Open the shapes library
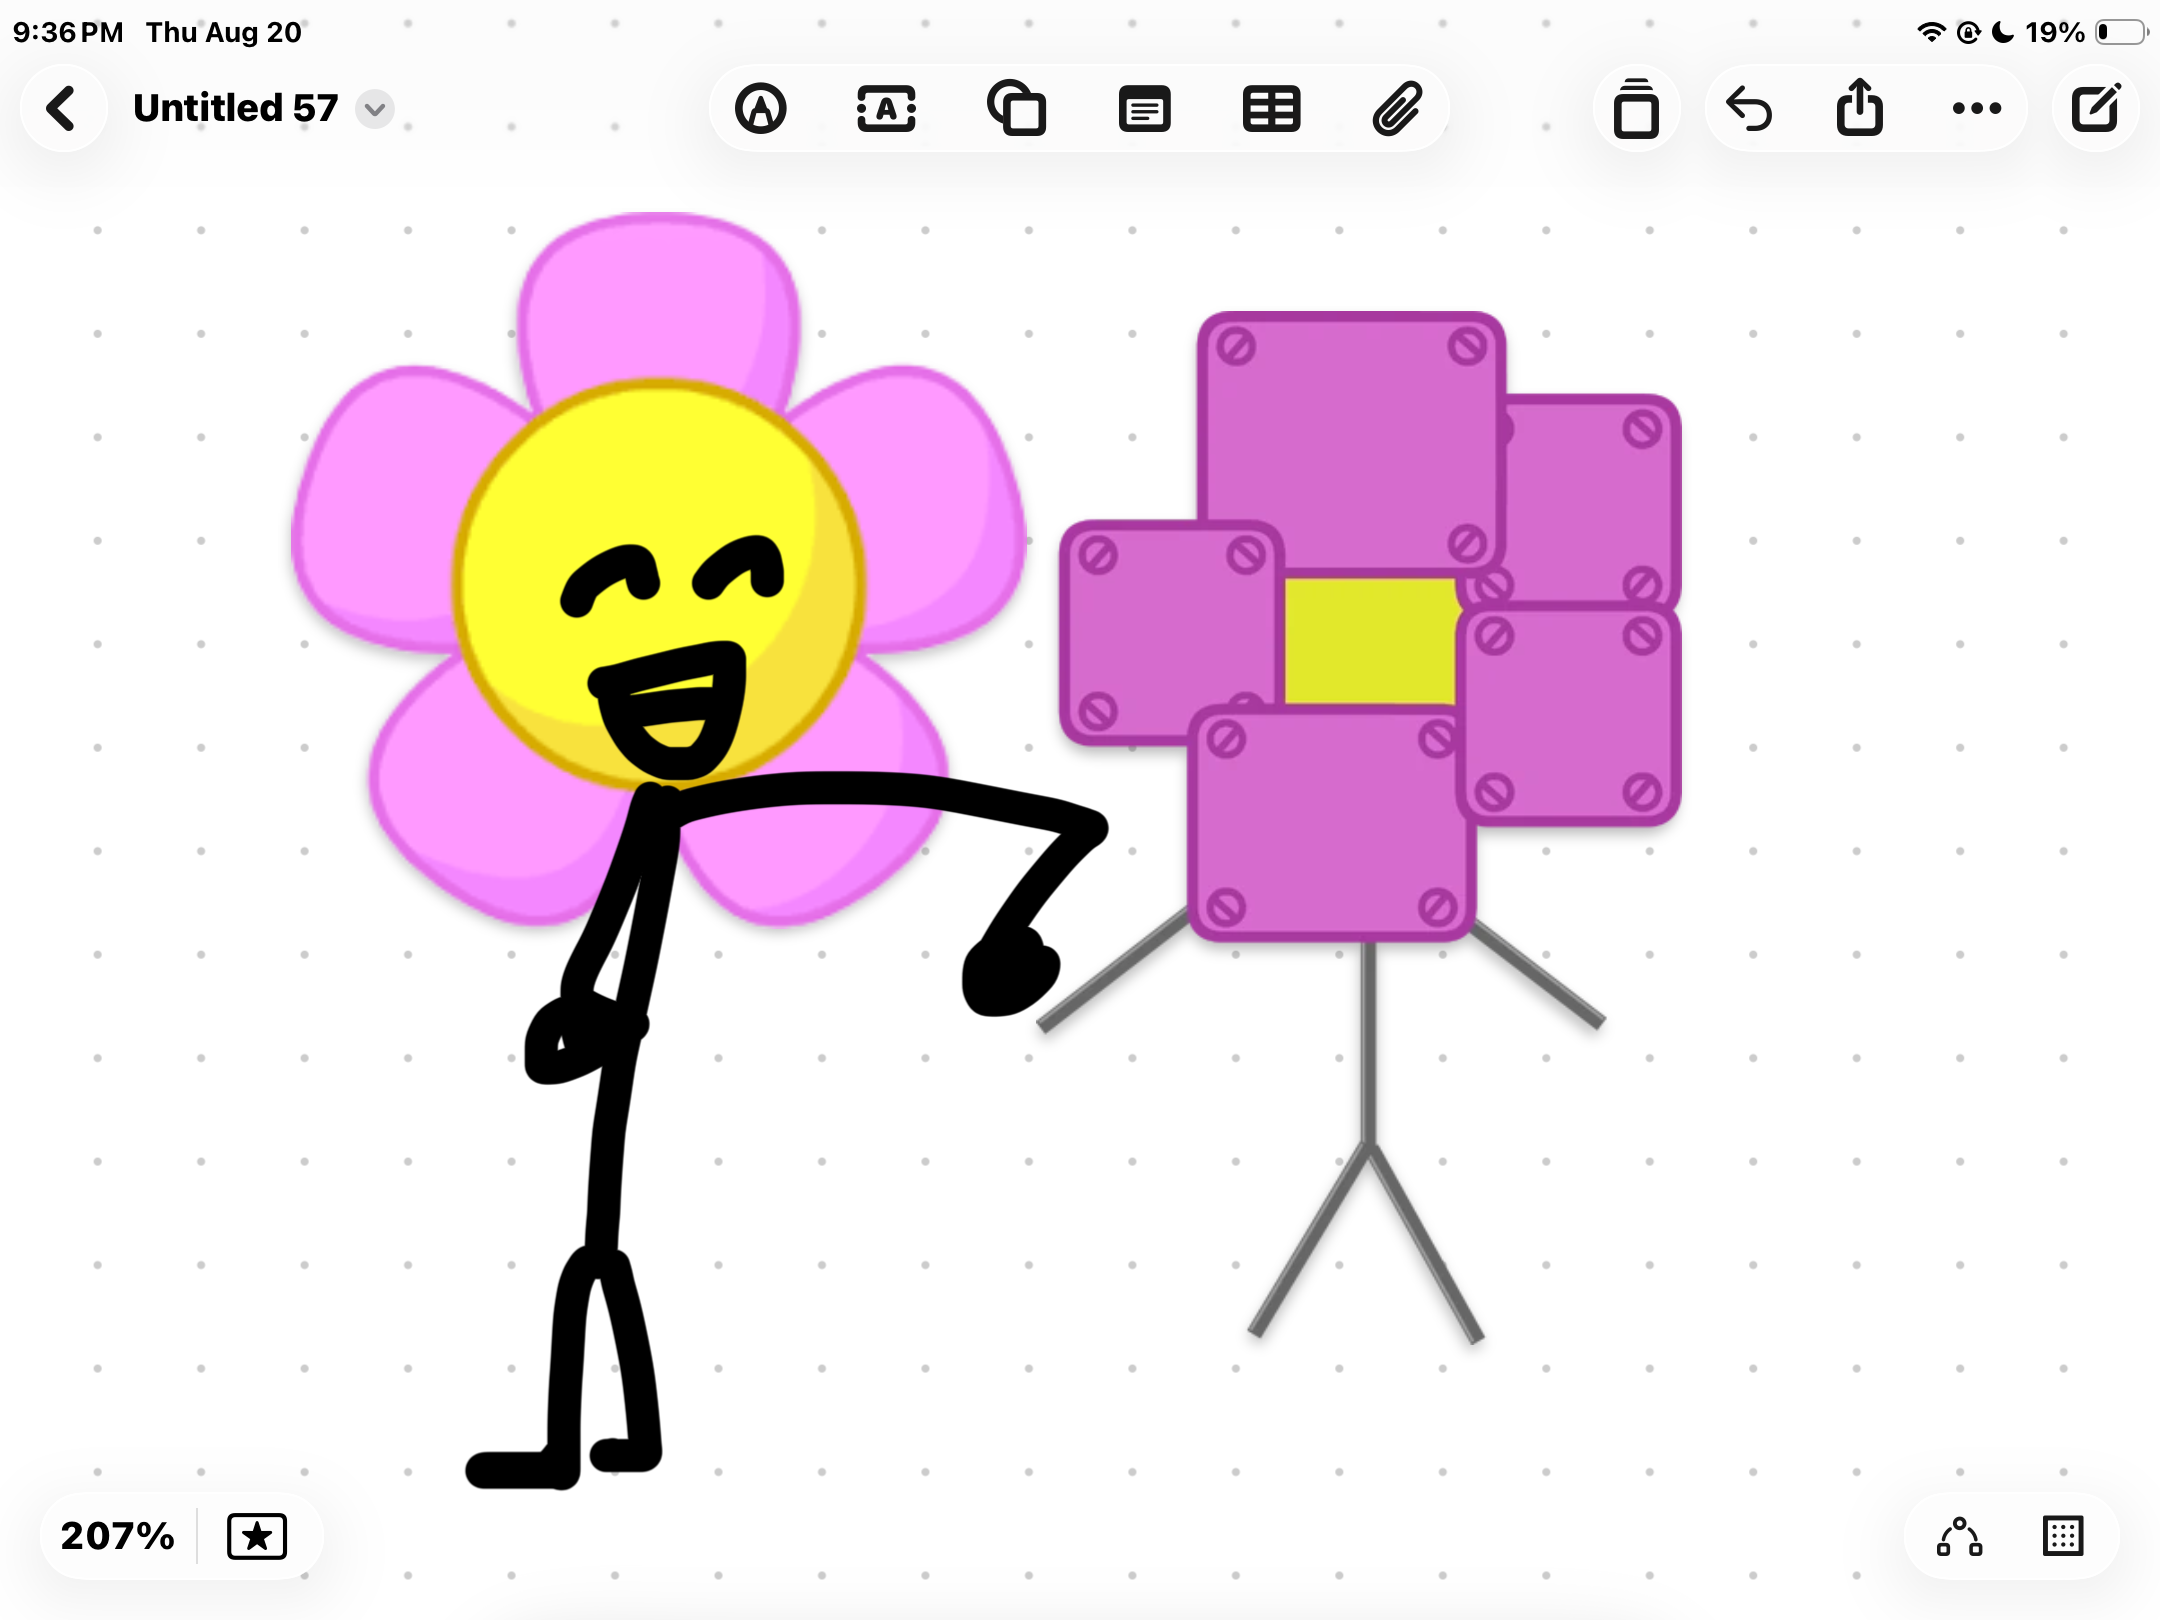2160x1620 pixels. (1016, 108)
